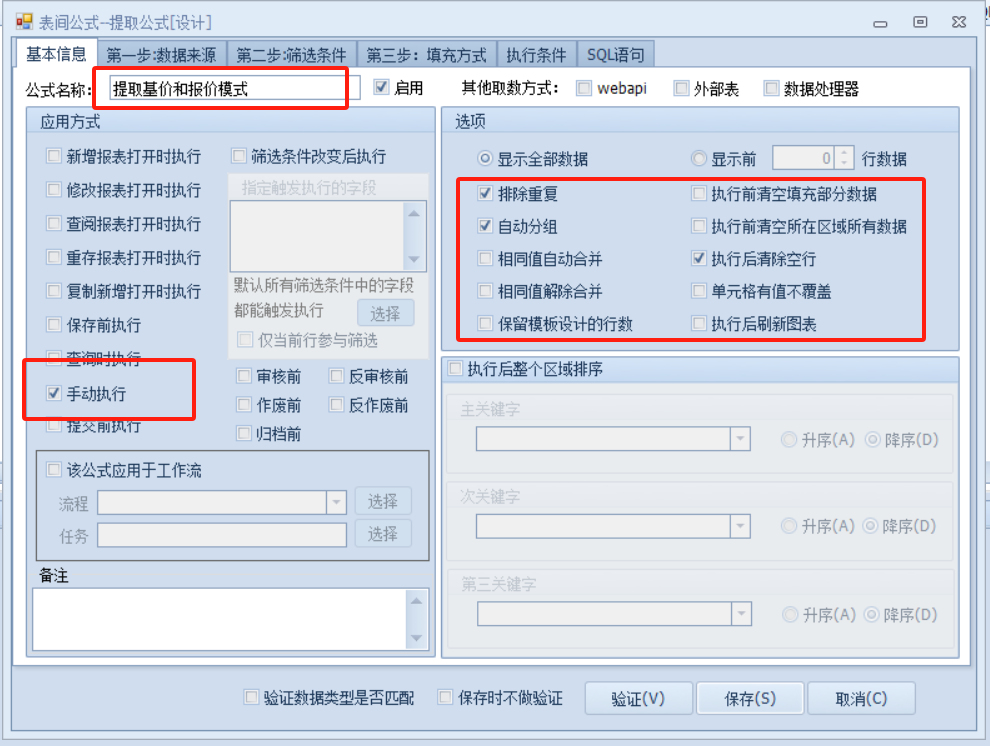Select 显示全部数据 radio button
Image resolution: width=990 pixels, height=746 pixels.
click(x=486, y=159)
